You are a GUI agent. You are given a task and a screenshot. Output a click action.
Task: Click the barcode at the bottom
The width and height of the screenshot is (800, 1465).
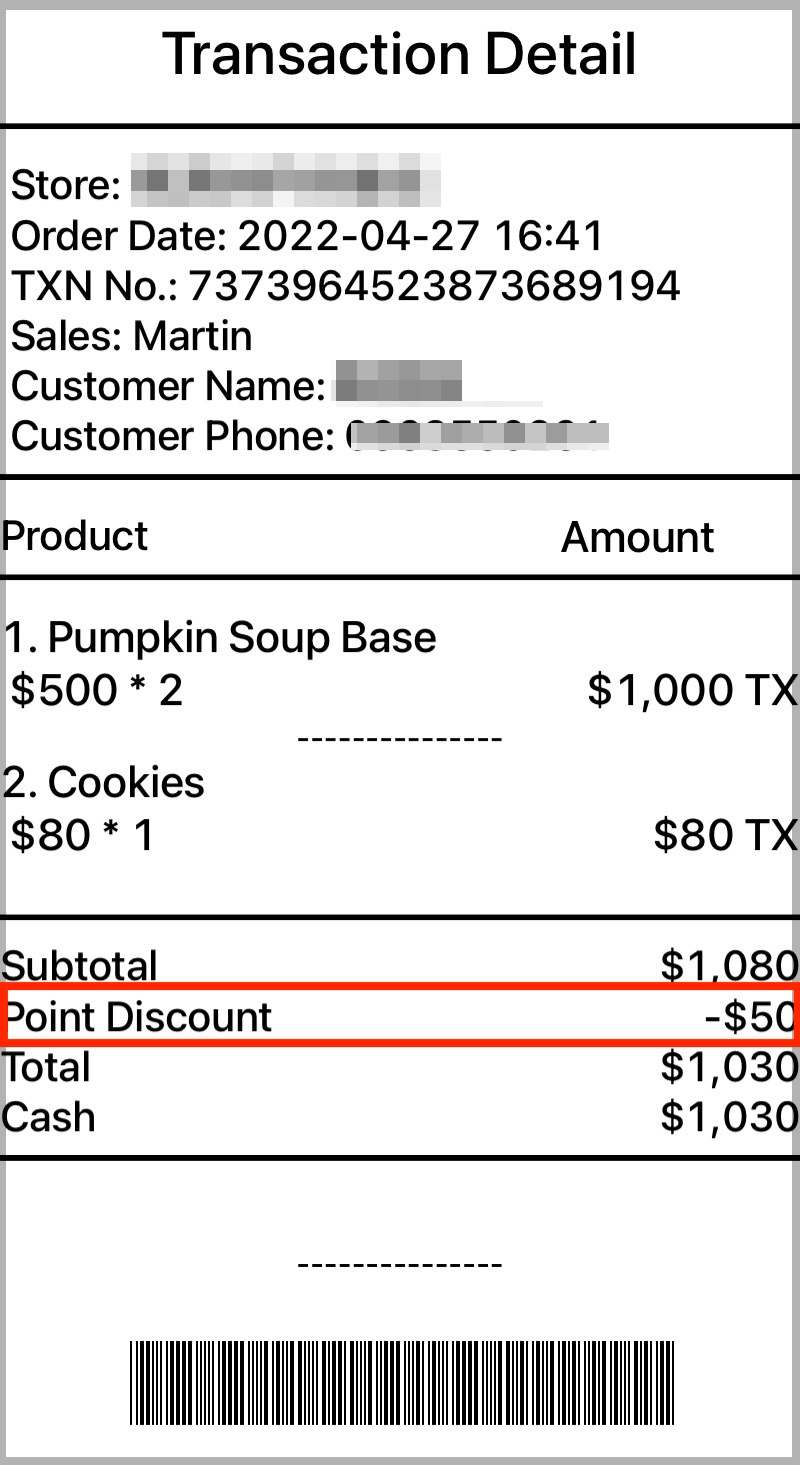(x=402, y=1384)
